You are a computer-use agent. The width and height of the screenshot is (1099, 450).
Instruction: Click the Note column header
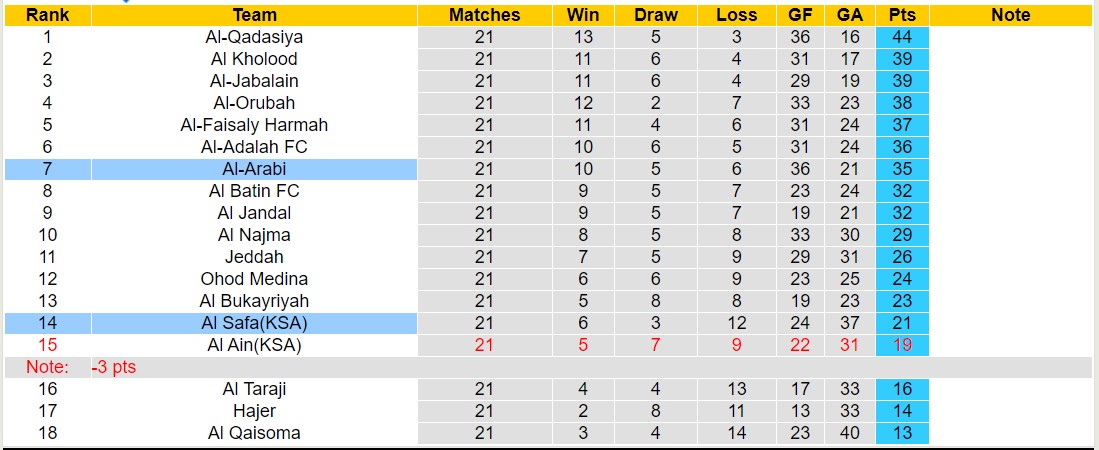coord(1010,15)
